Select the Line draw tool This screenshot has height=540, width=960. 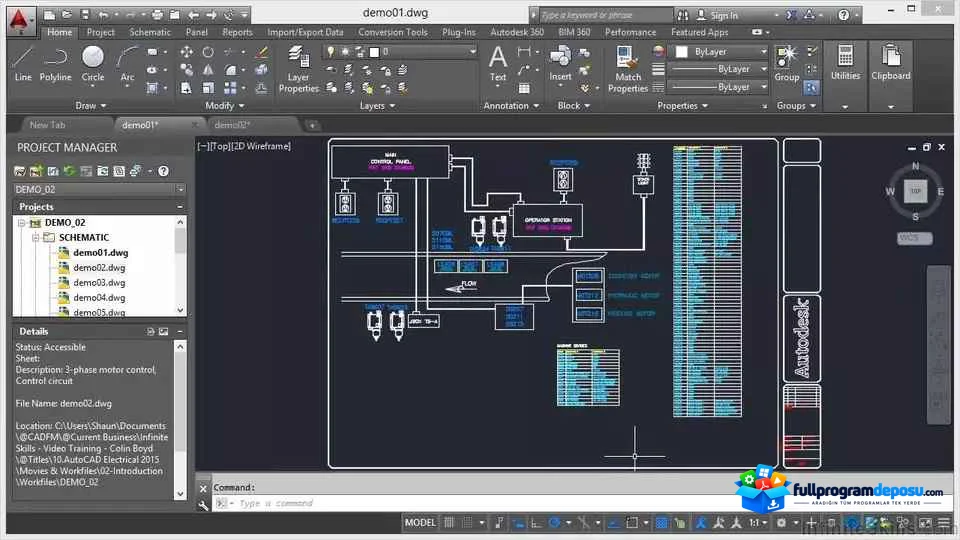point(23,64)
